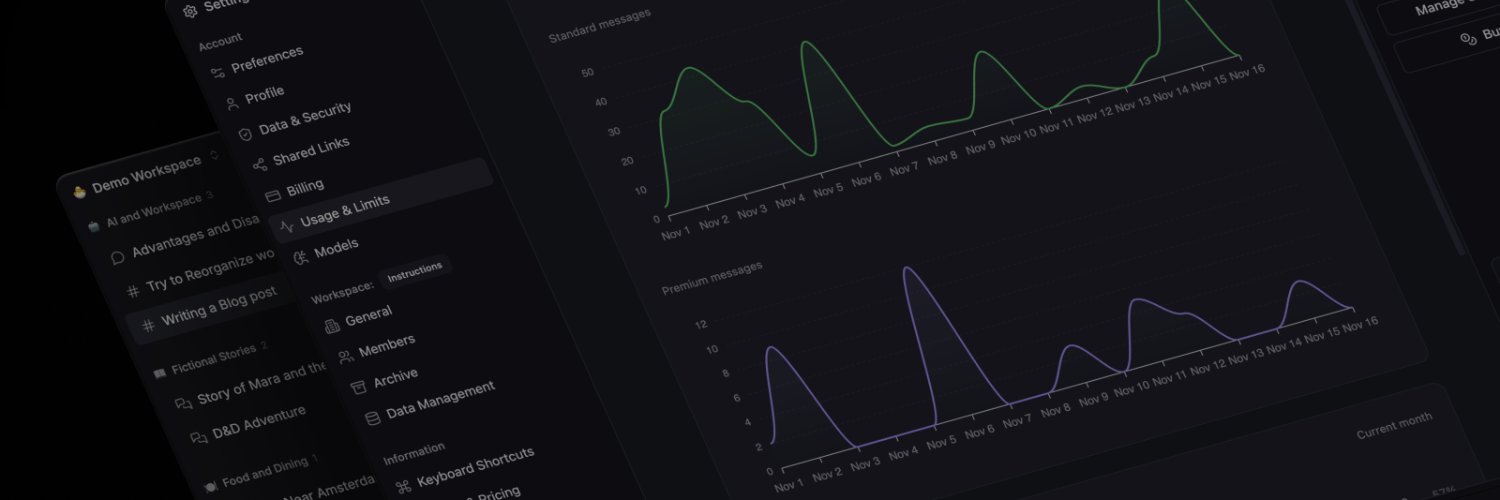Click the Standard messages chart title
1500x500 pixels.
[x=600, y=27]
